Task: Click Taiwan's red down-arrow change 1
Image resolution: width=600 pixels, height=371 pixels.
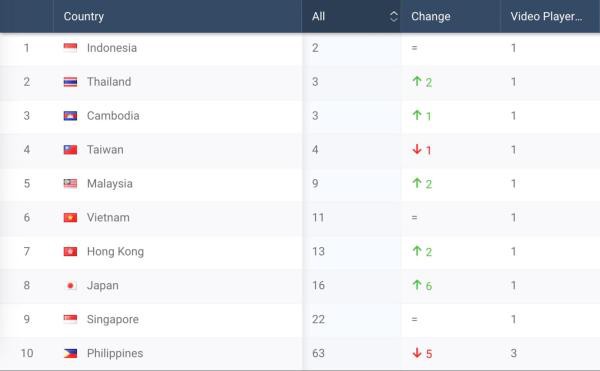Action: pyautogui.click(x=422, y=150)
